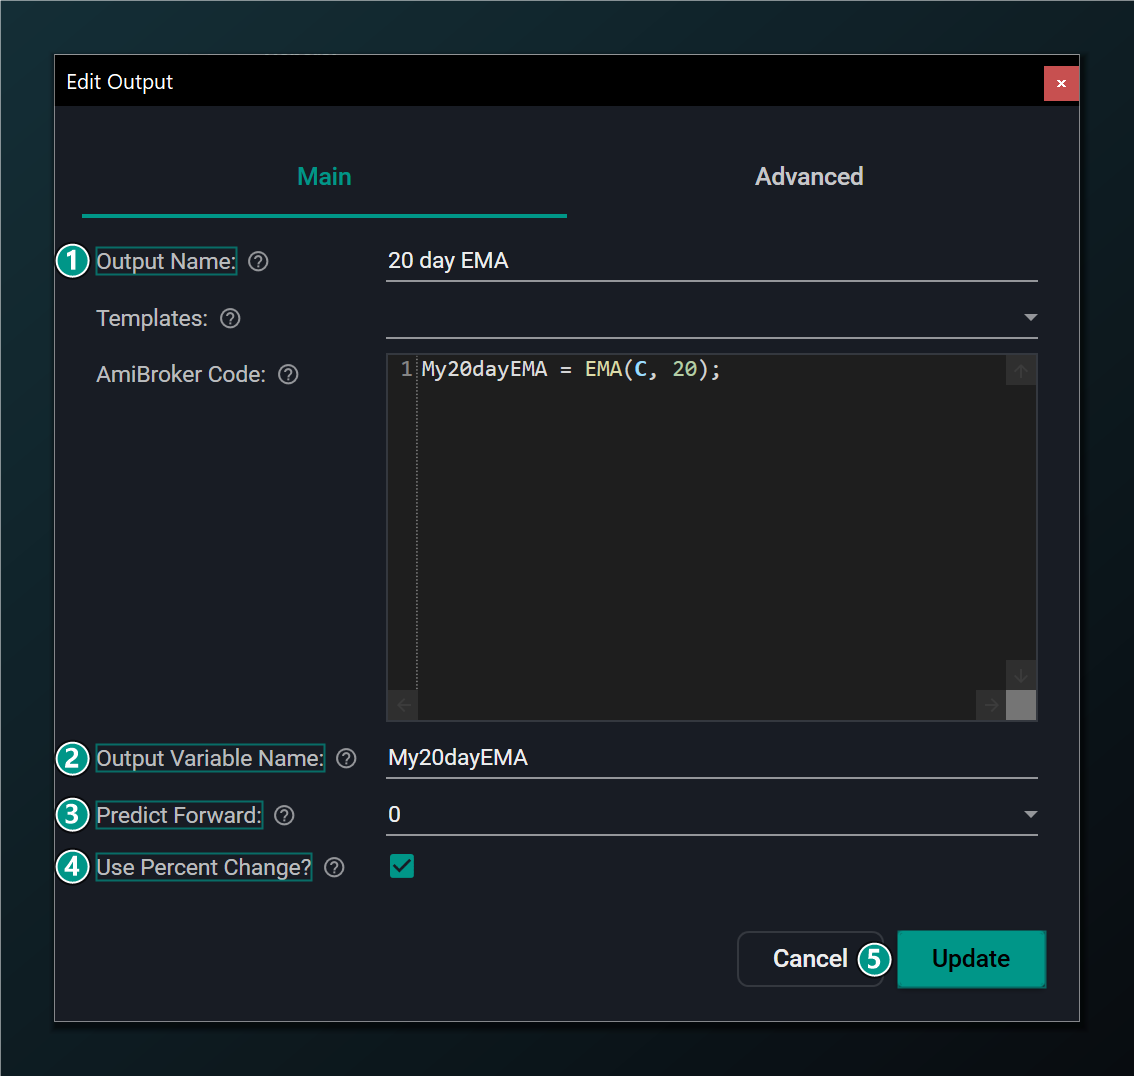Click the Cancel button
Screen dimensions: 1134x1076
pos(810,959)
